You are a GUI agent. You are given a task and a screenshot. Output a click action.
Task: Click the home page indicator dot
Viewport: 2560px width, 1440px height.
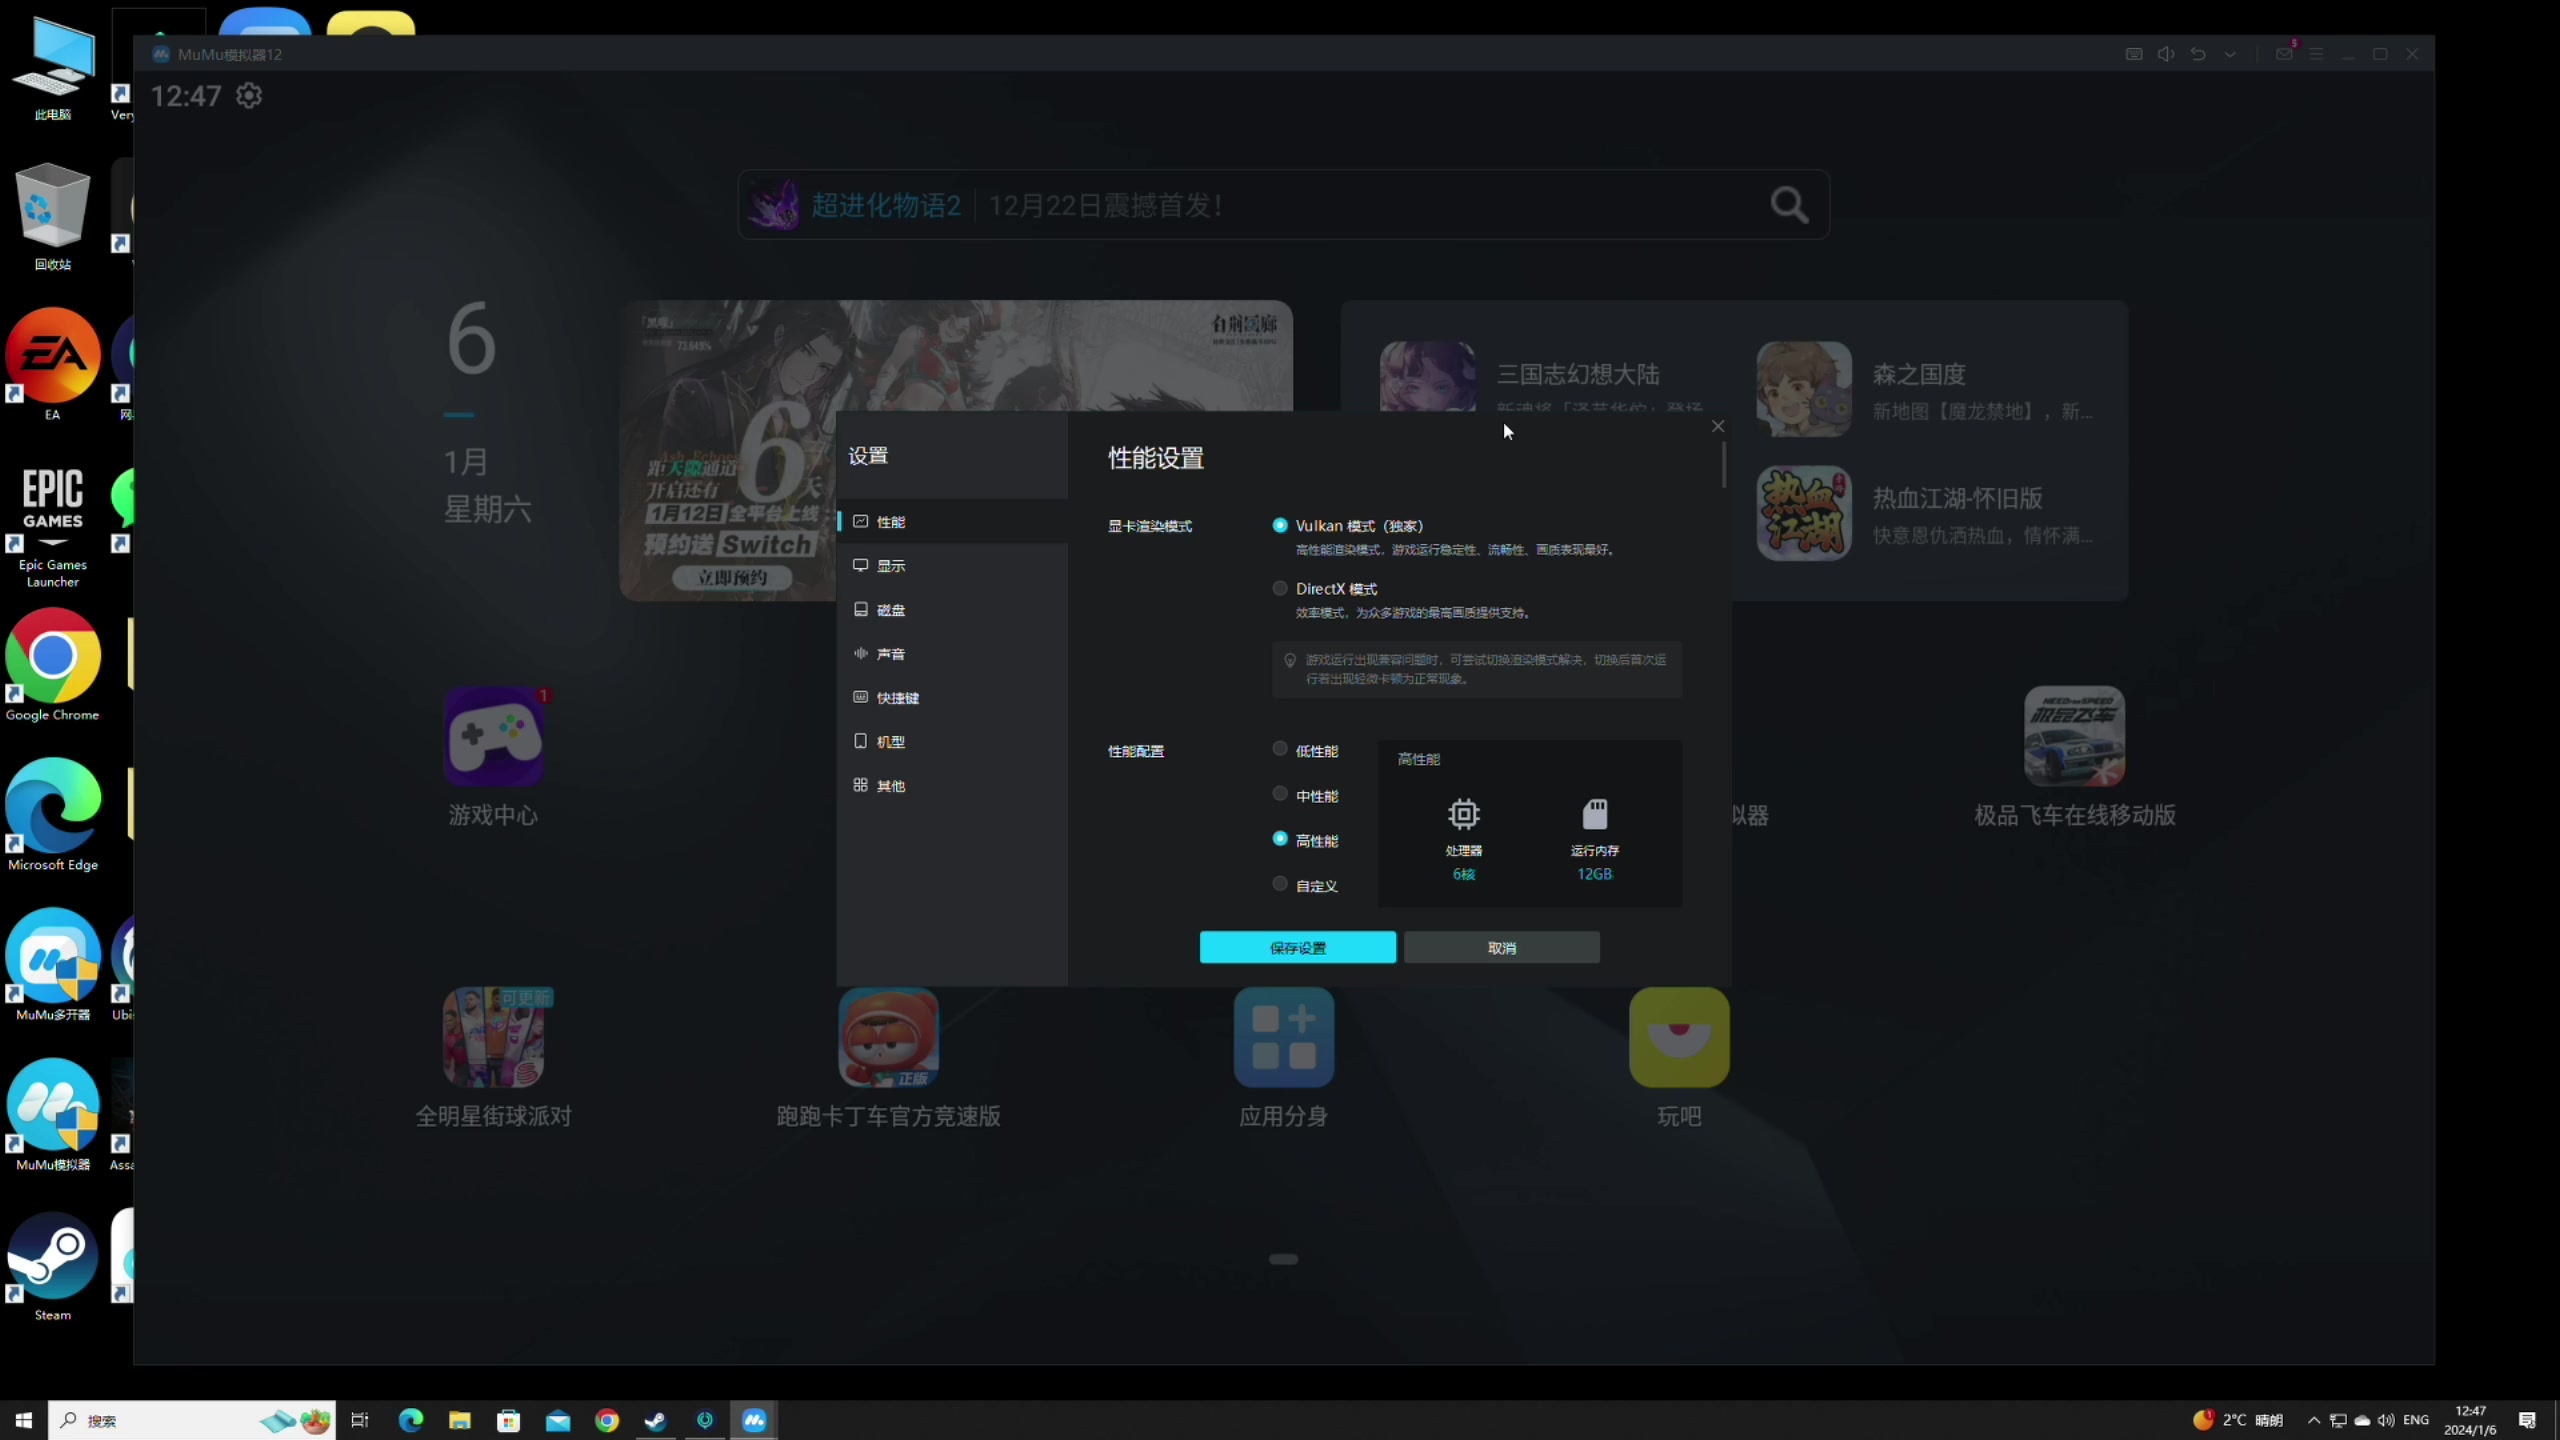tap(1284, 1260)
